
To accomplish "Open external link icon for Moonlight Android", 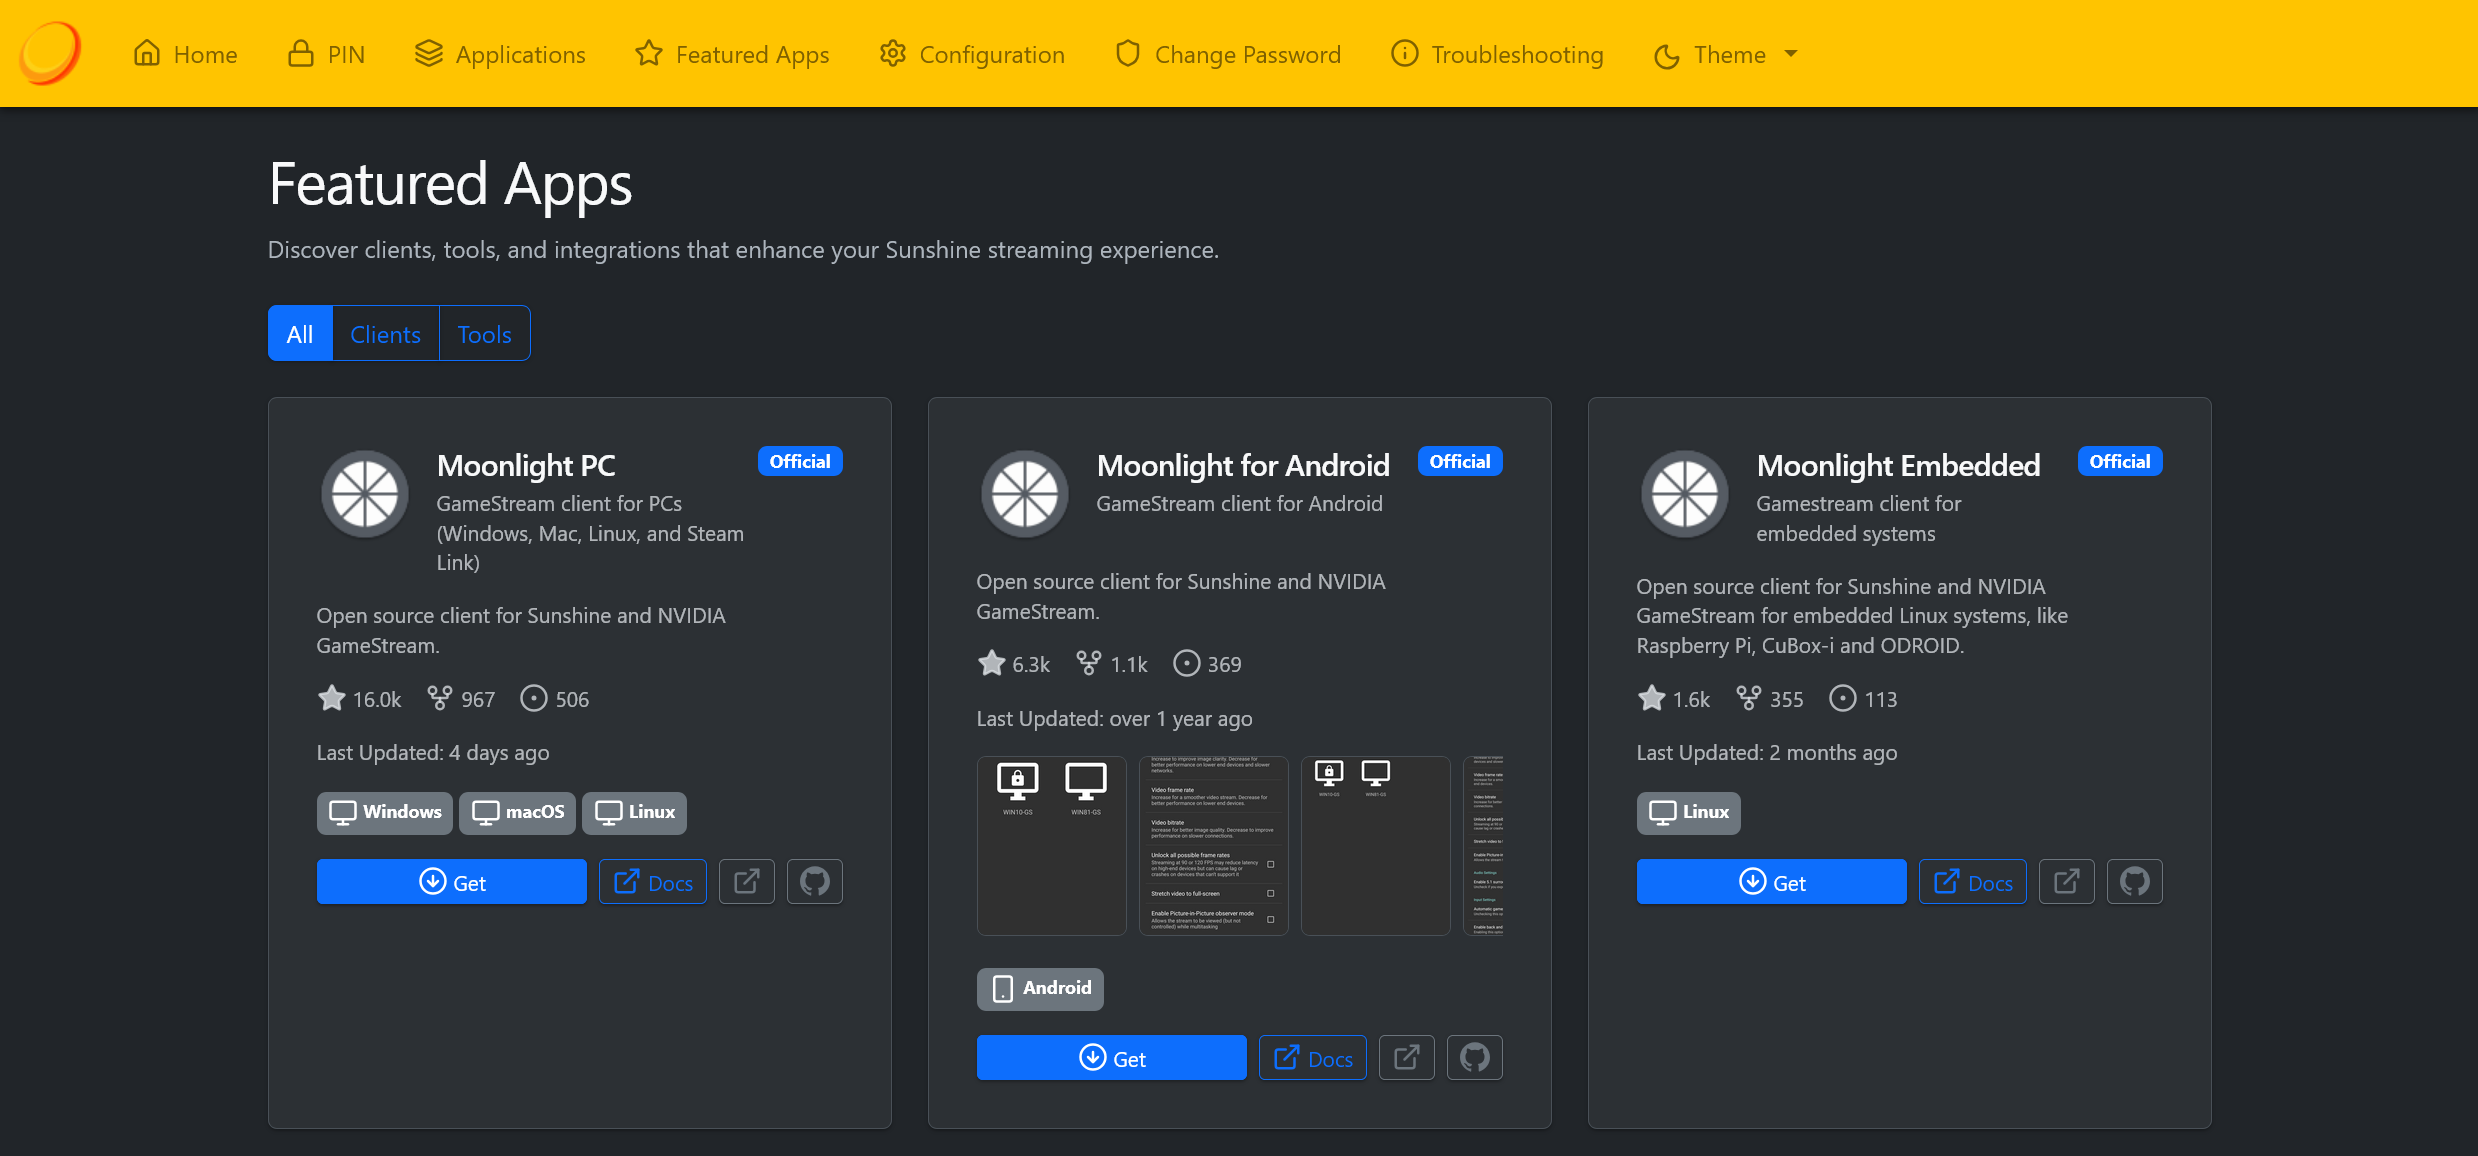I will click(x=1406, y=1058).
